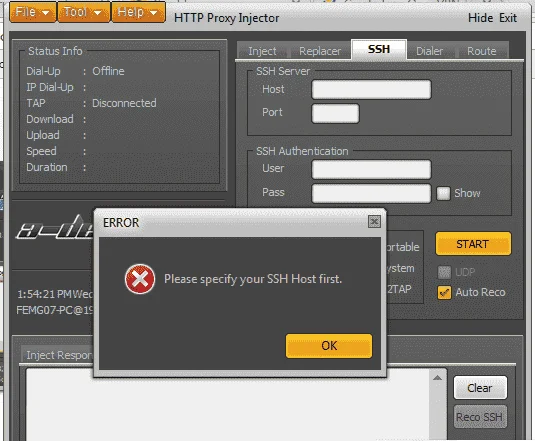Switch to the Route tab

(481, 51)
